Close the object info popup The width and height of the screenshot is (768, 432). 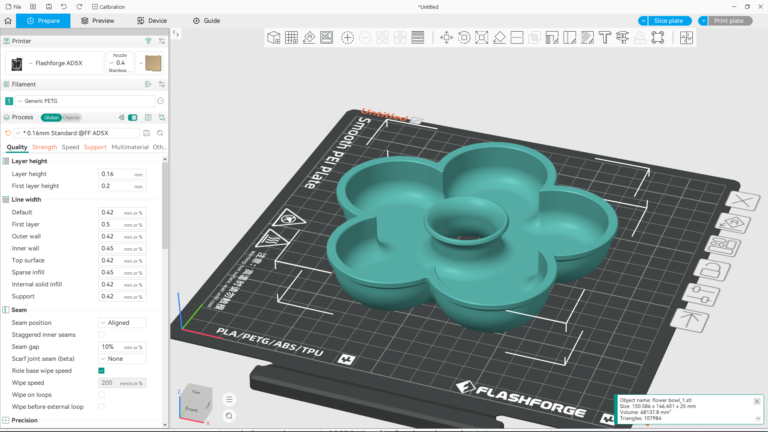pyautogui.click(x=756, y=401)
